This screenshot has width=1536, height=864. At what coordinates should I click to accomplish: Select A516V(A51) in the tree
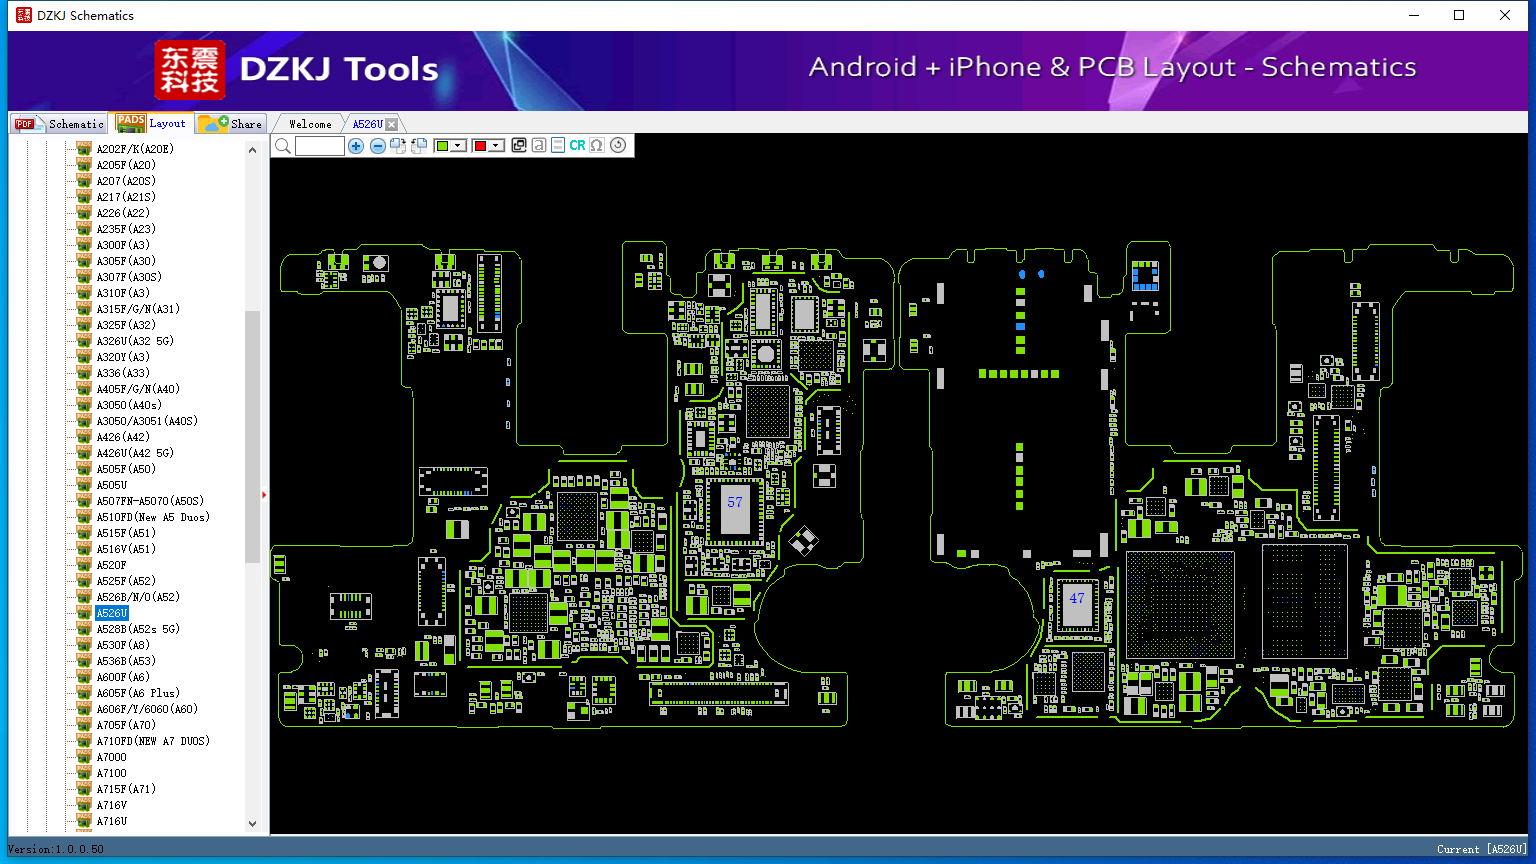[x=126, y=549]
